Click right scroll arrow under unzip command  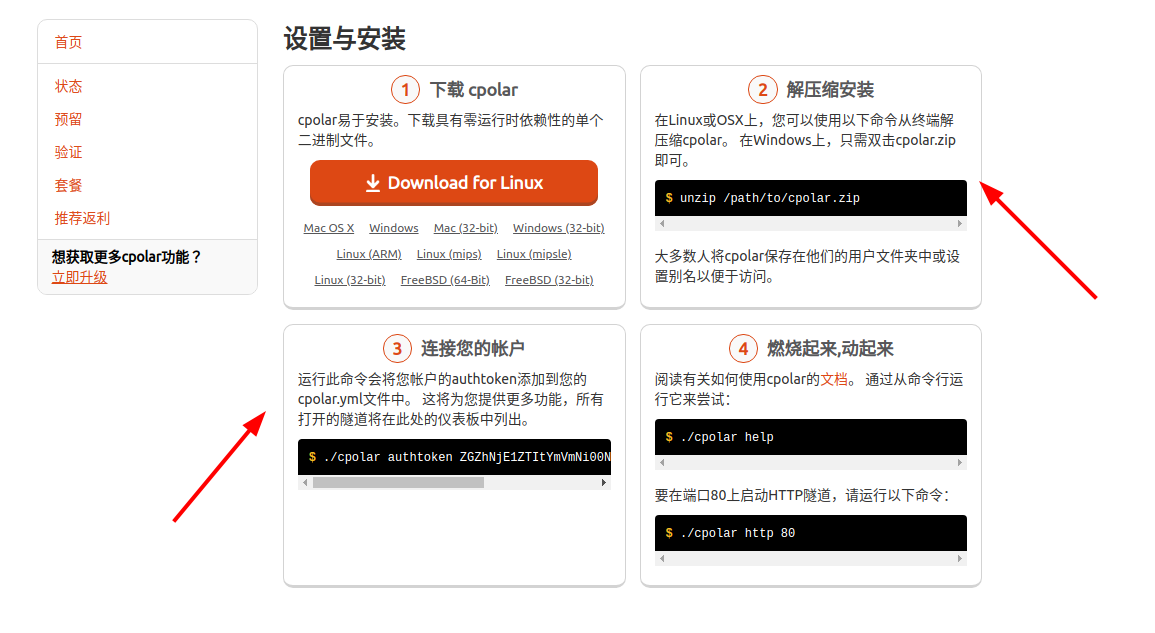(x=960, y=224)
